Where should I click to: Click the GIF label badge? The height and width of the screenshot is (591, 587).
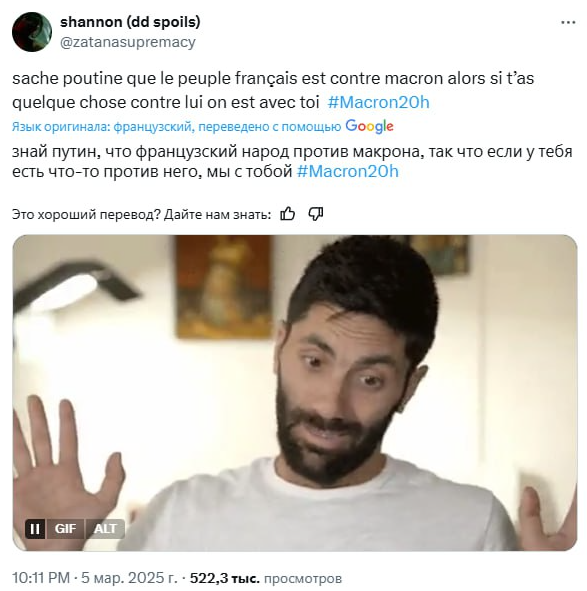[65, 529]
